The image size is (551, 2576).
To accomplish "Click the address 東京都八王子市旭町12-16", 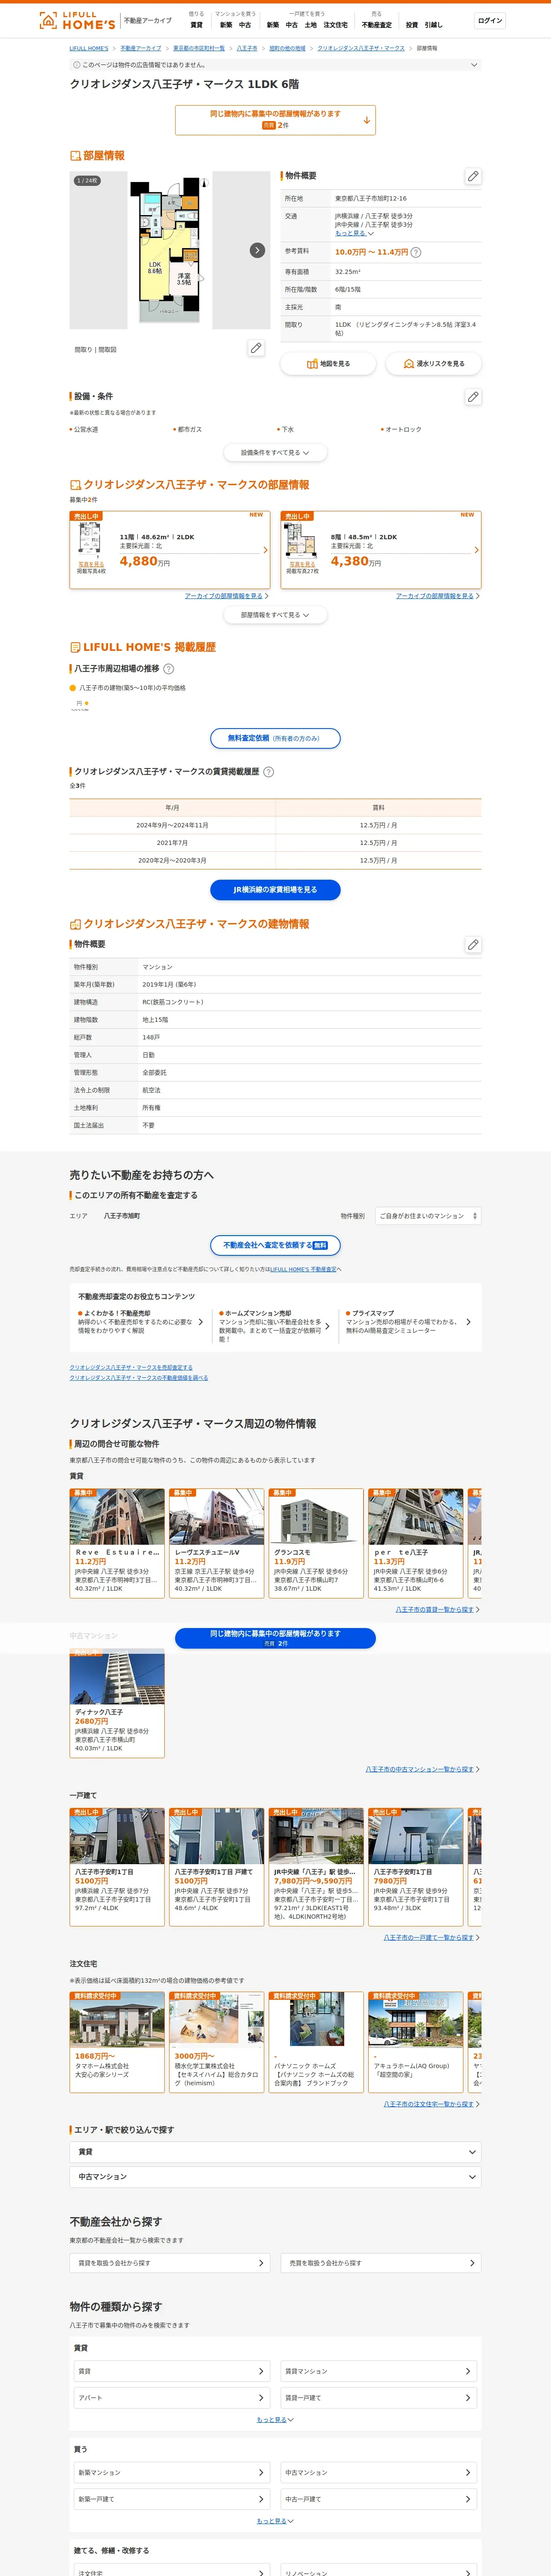I will point(371,198).
